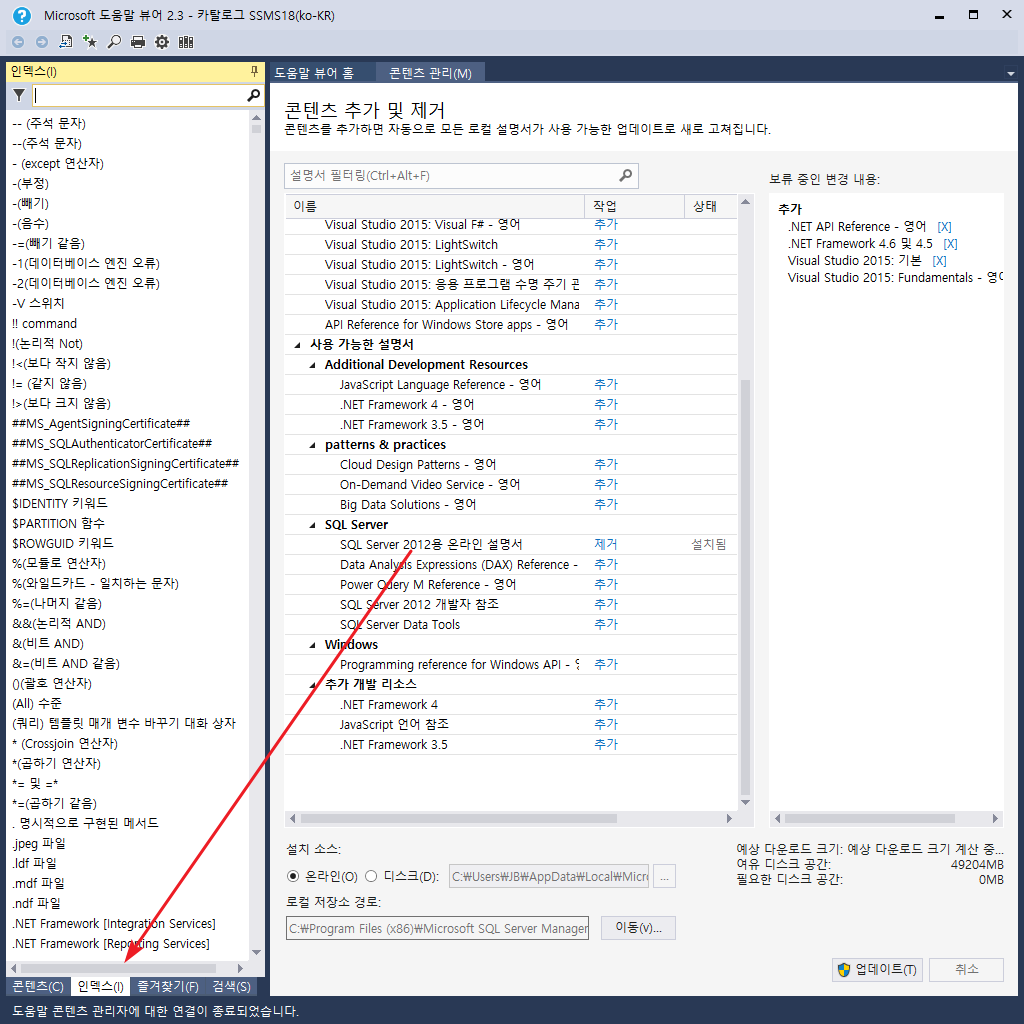Select '* (Crossjoin 연산자)' index entry
The height and width of the screenshot is (1024, 1024).
click(x=65, y=744)
